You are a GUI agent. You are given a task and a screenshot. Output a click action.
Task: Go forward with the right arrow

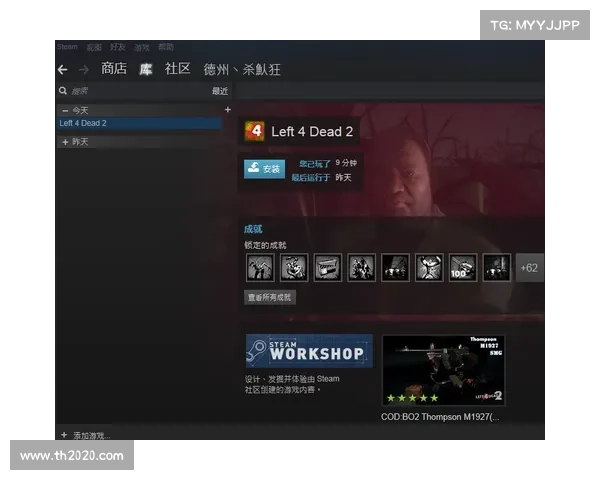pyautogui.click(x=84, y=70)
